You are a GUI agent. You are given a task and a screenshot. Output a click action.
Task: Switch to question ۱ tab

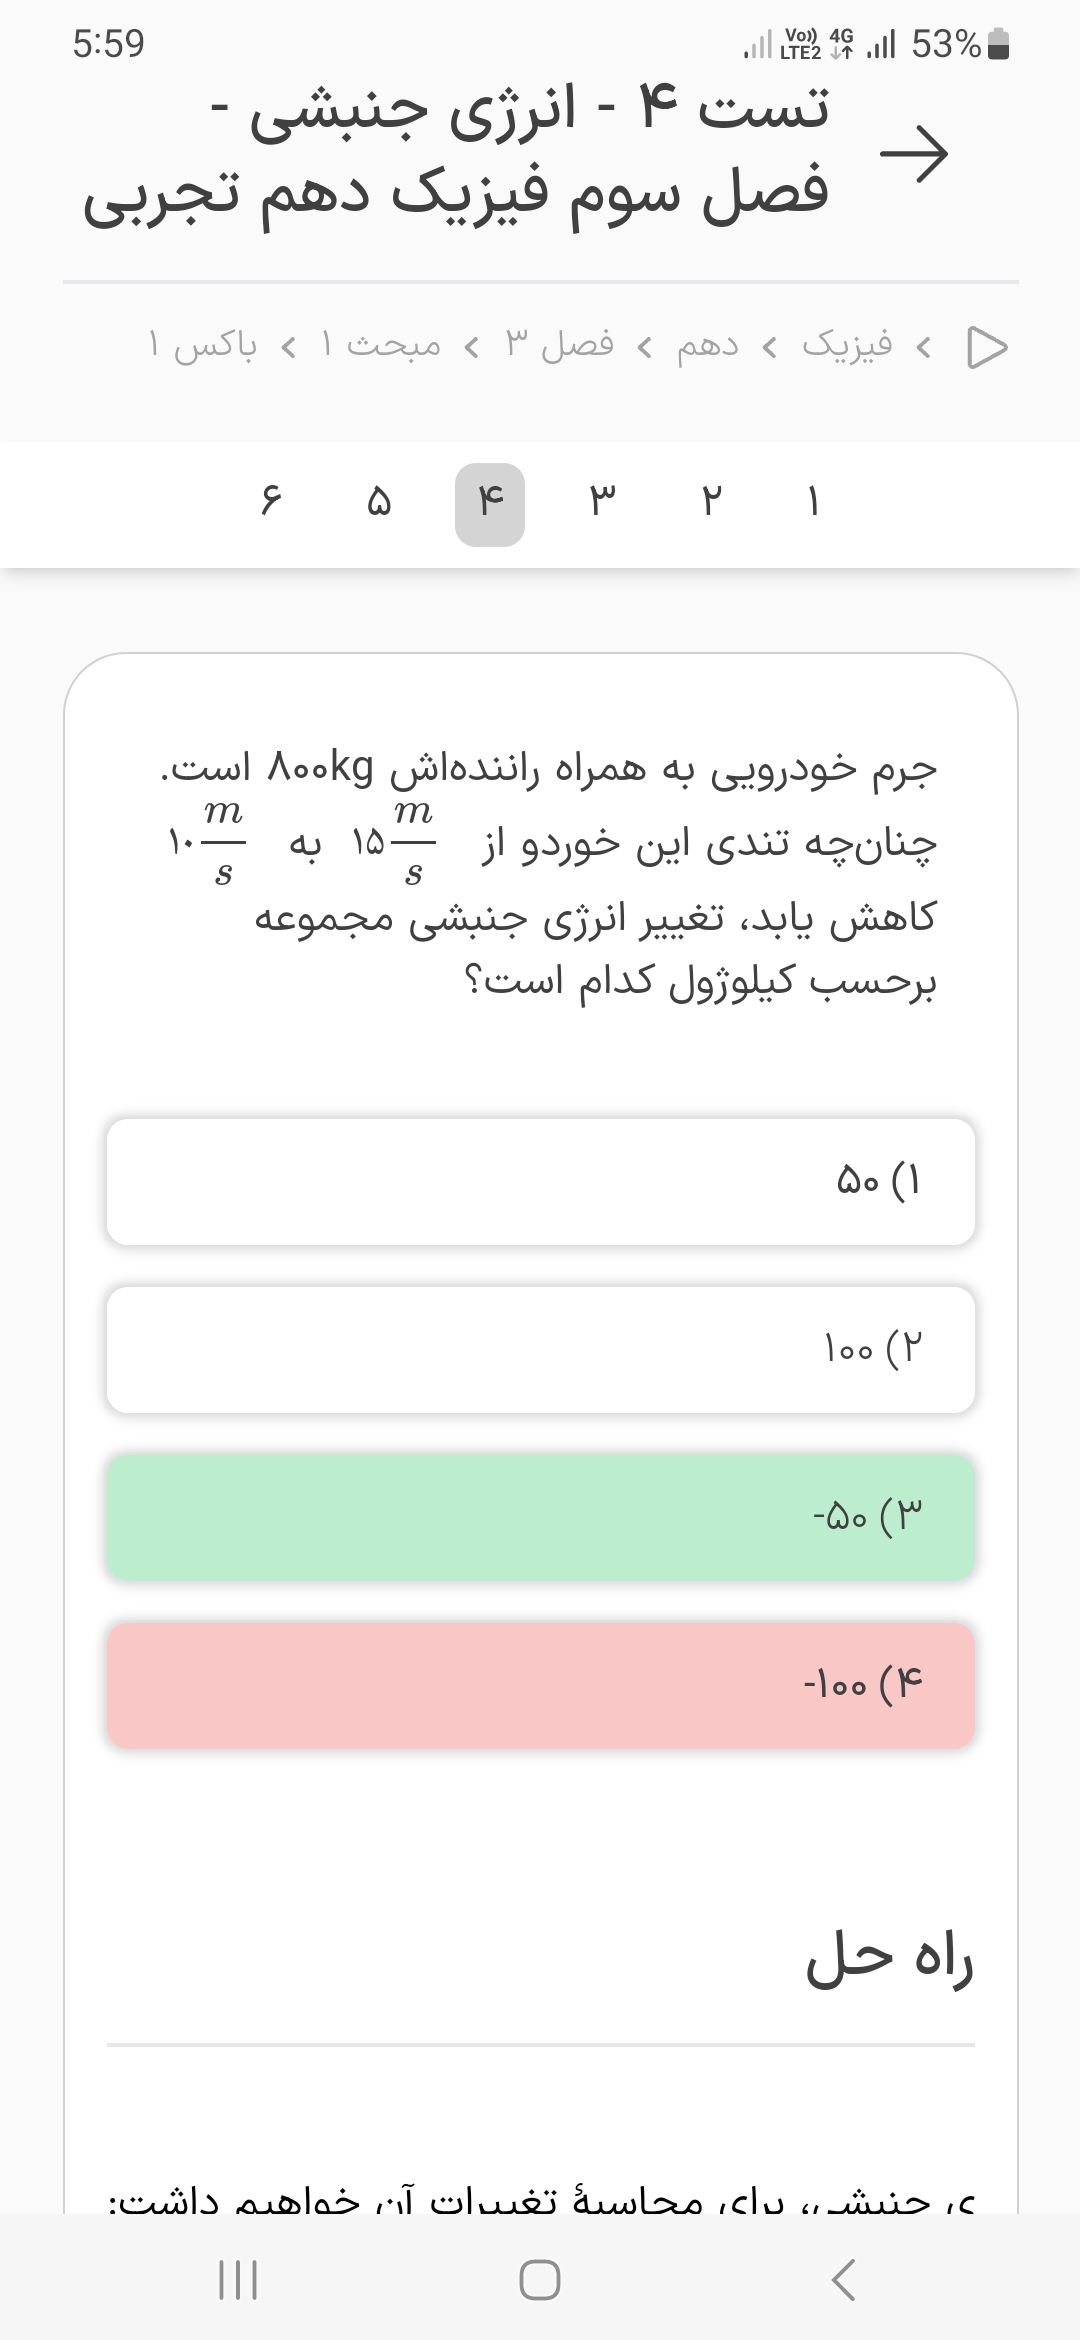point(813,502)
